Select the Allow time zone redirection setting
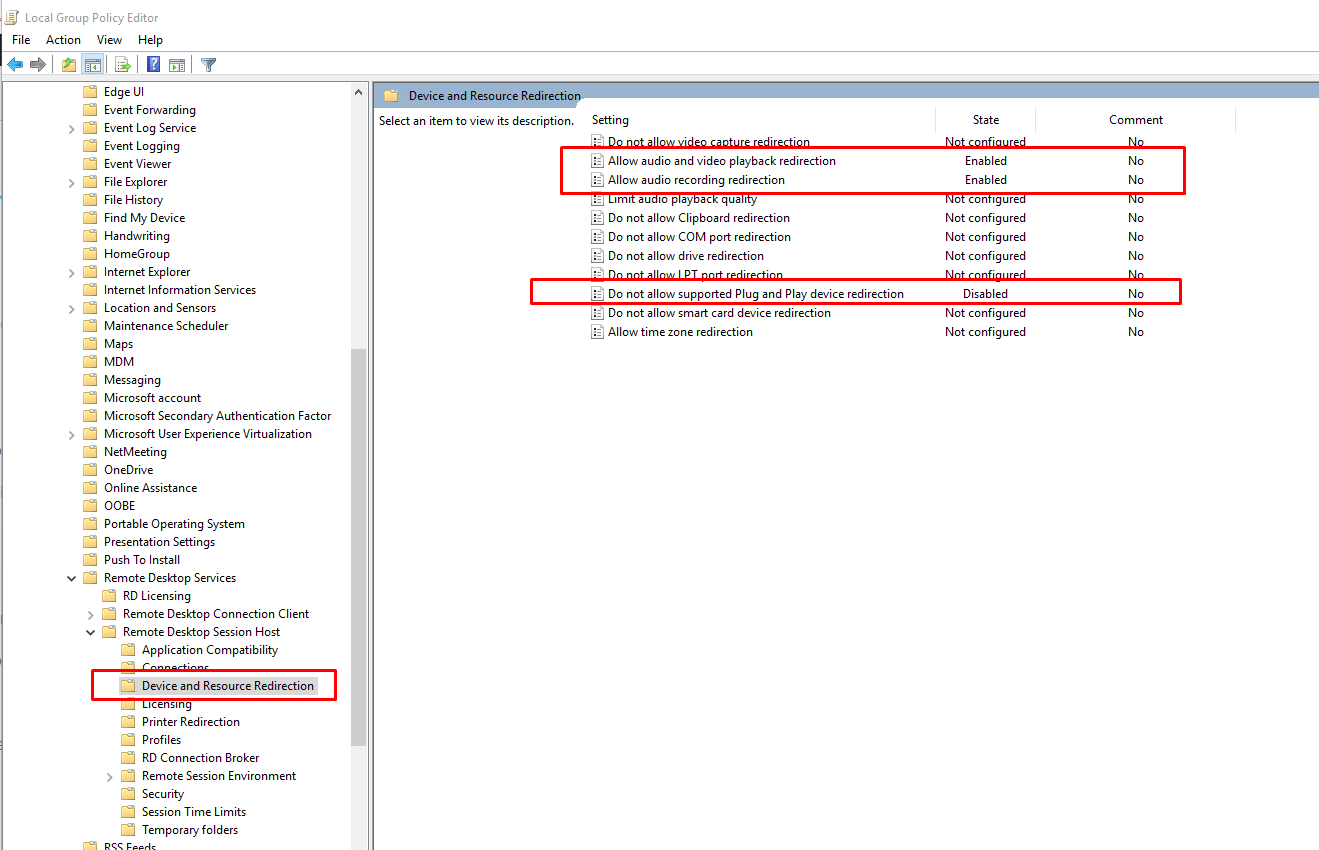 (680, 332)
